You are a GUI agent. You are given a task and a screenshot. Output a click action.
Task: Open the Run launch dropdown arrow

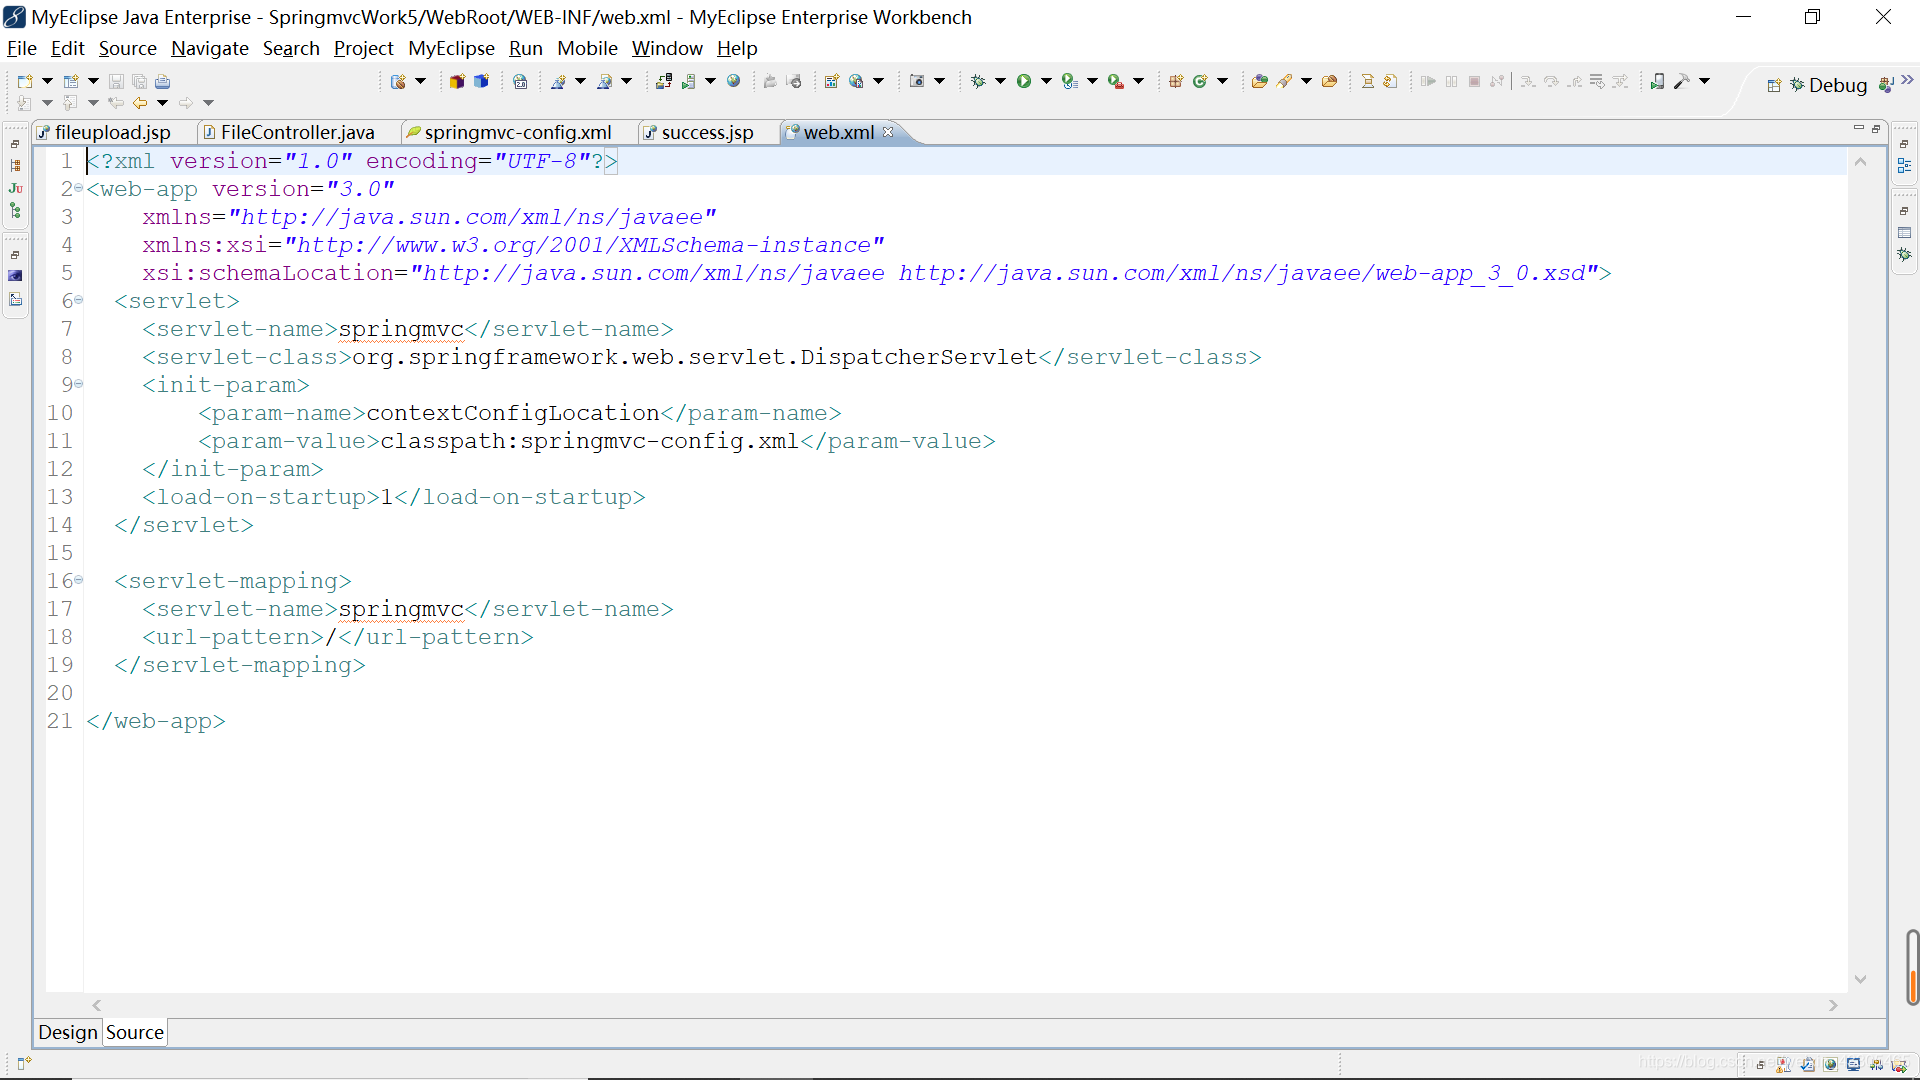[x=1046, y=81]
